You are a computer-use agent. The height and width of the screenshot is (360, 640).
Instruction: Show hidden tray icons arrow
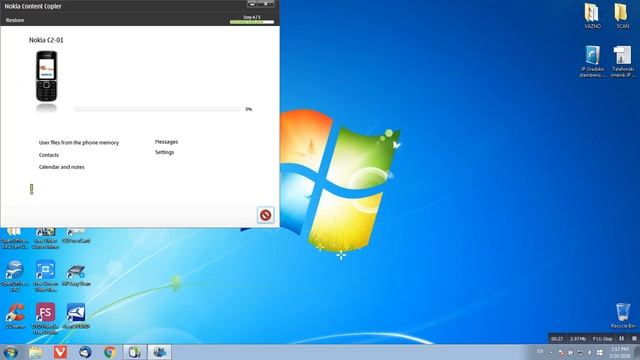pyautogui.click(x=551, y=352)
